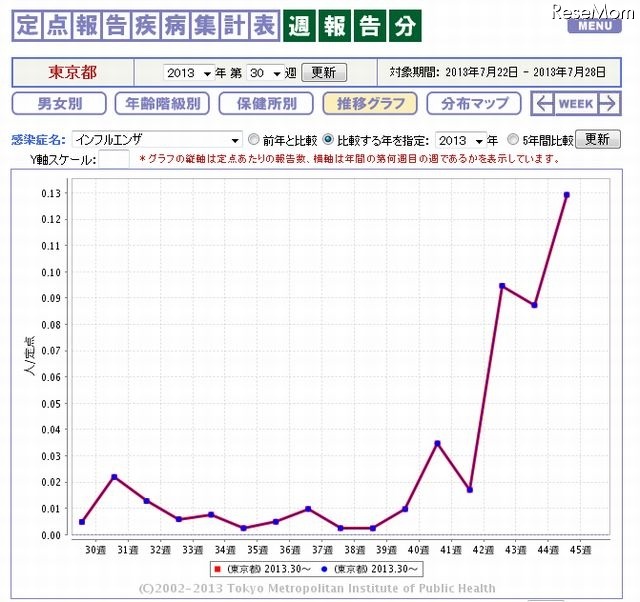Open the comparison year dropdown
The width and height of the screenshot is (640, 602).
click(460, 140)
